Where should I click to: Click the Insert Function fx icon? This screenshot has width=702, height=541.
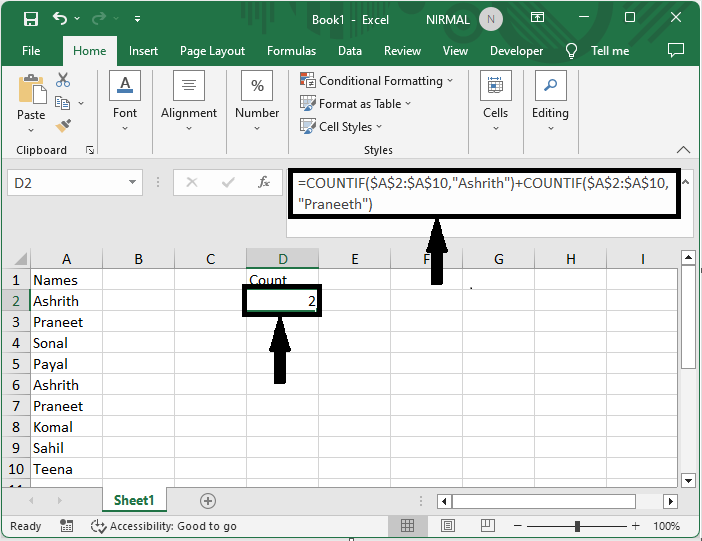pyautogui.click(x=264, y=182)
